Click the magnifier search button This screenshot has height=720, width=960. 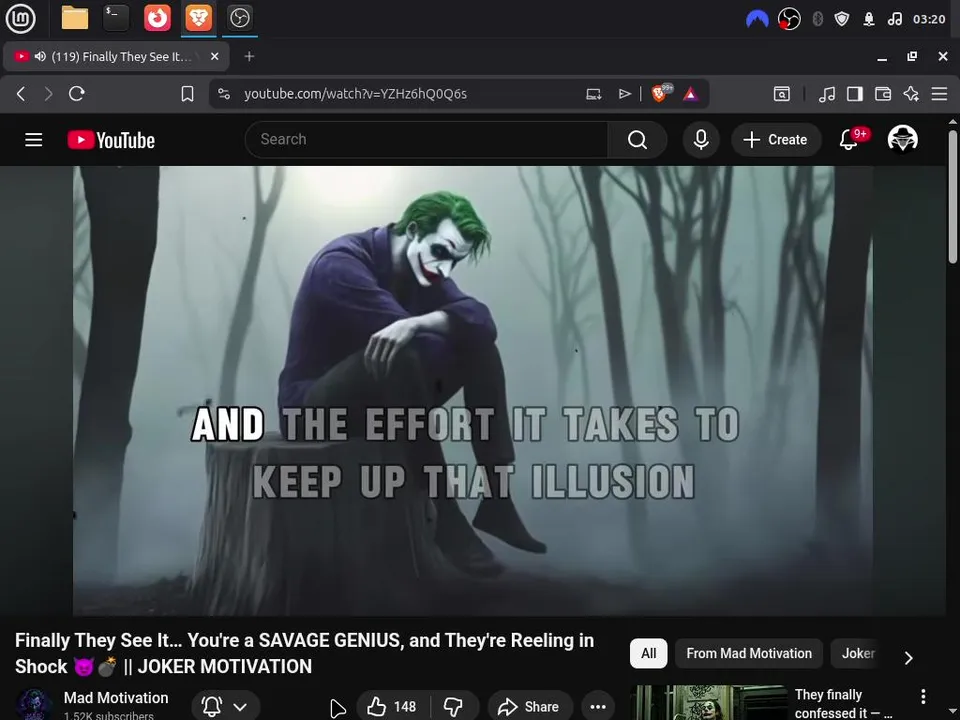pos(637,140)
